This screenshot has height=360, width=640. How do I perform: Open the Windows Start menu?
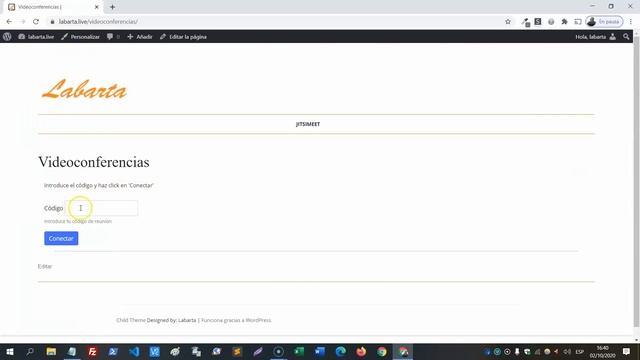pos(9,351)
